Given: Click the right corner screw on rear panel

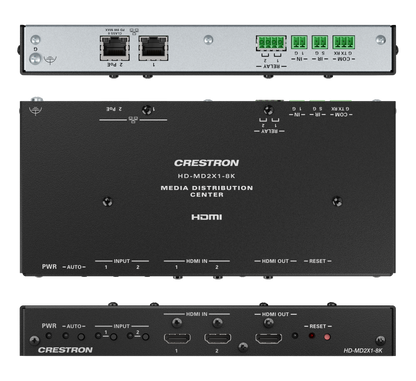Looking at the screenshot, I should coord(381,40).
